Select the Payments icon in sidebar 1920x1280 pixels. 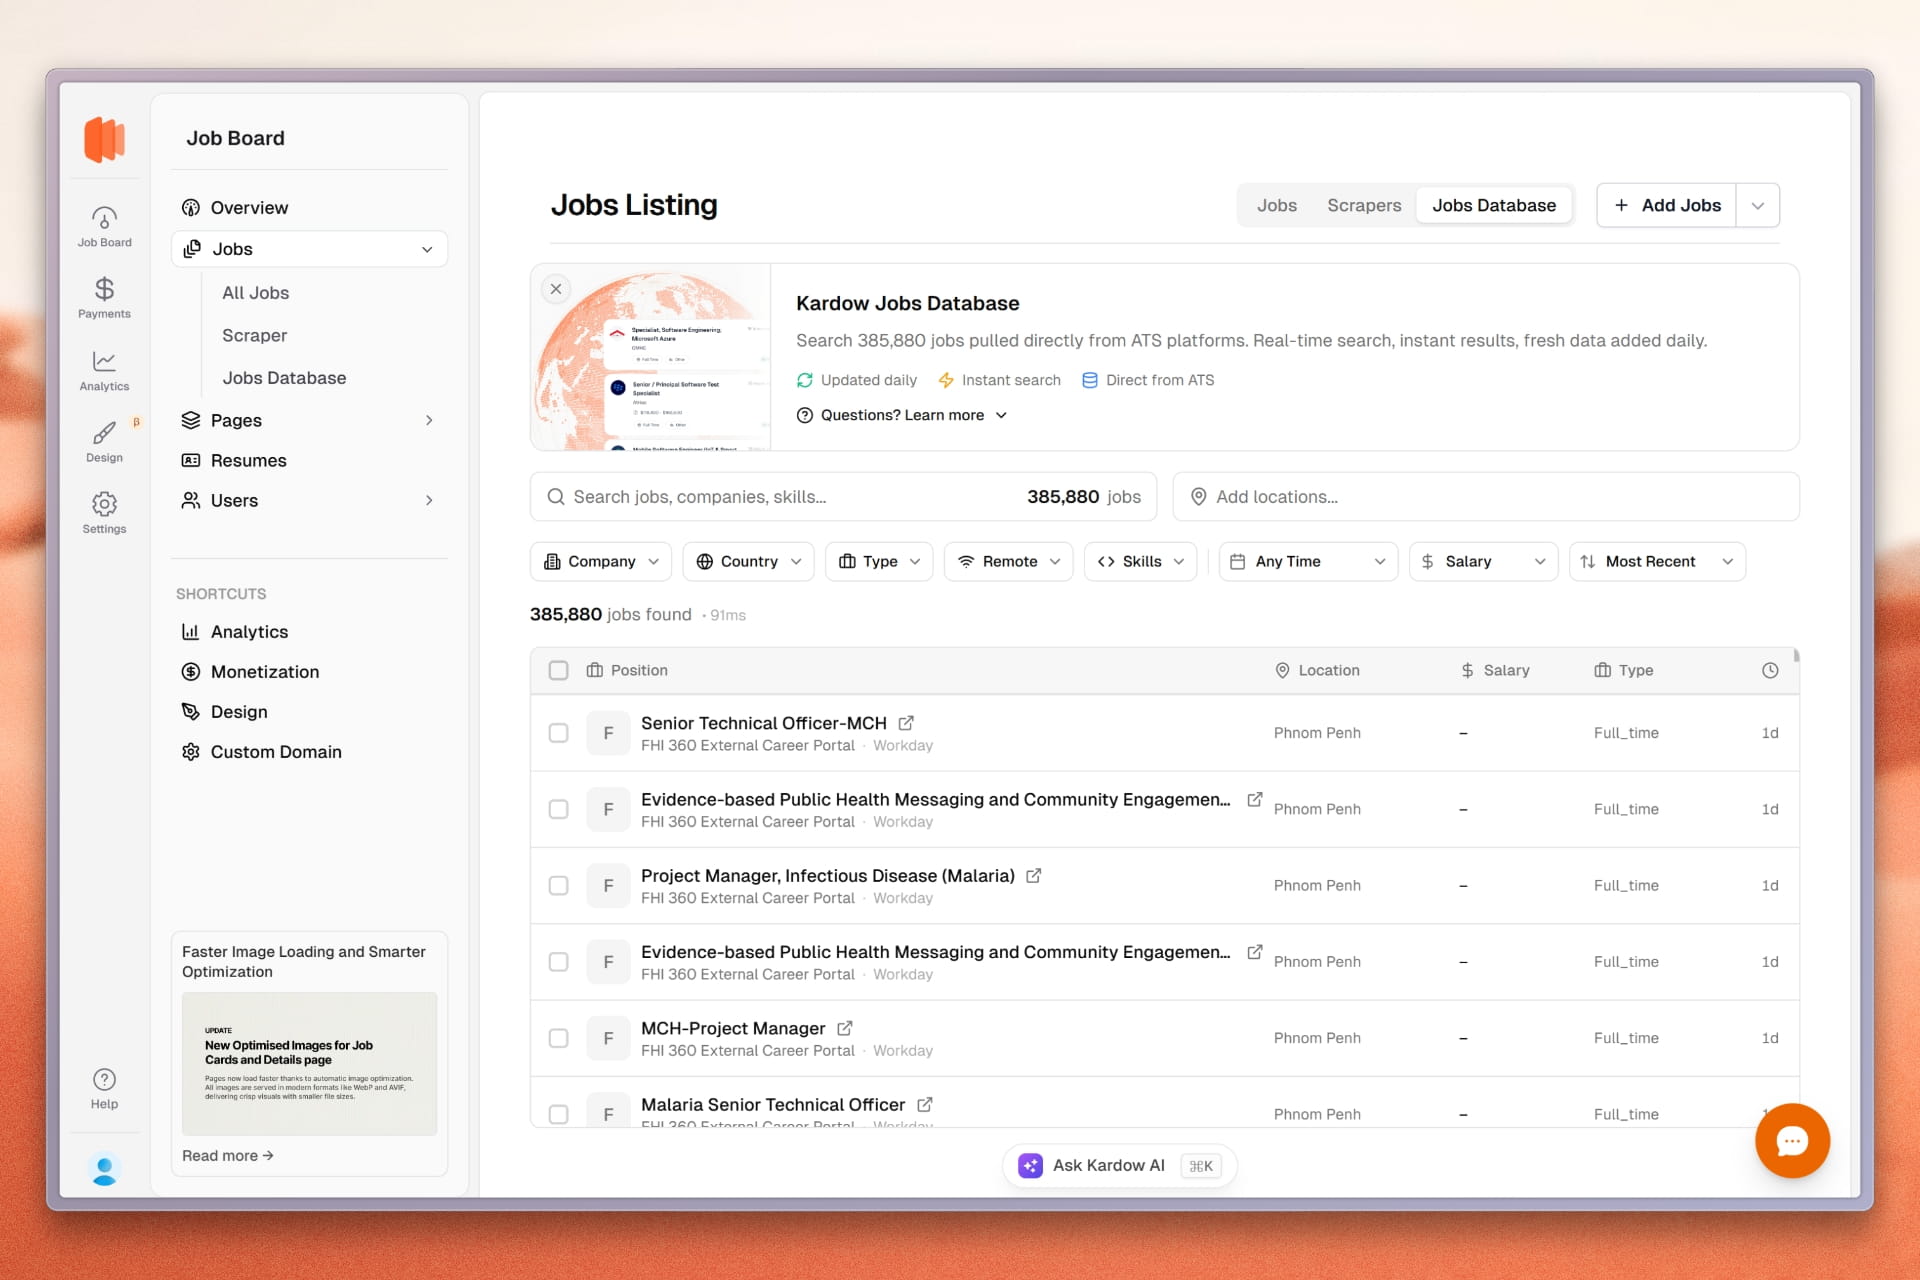(x=104, y=297)
